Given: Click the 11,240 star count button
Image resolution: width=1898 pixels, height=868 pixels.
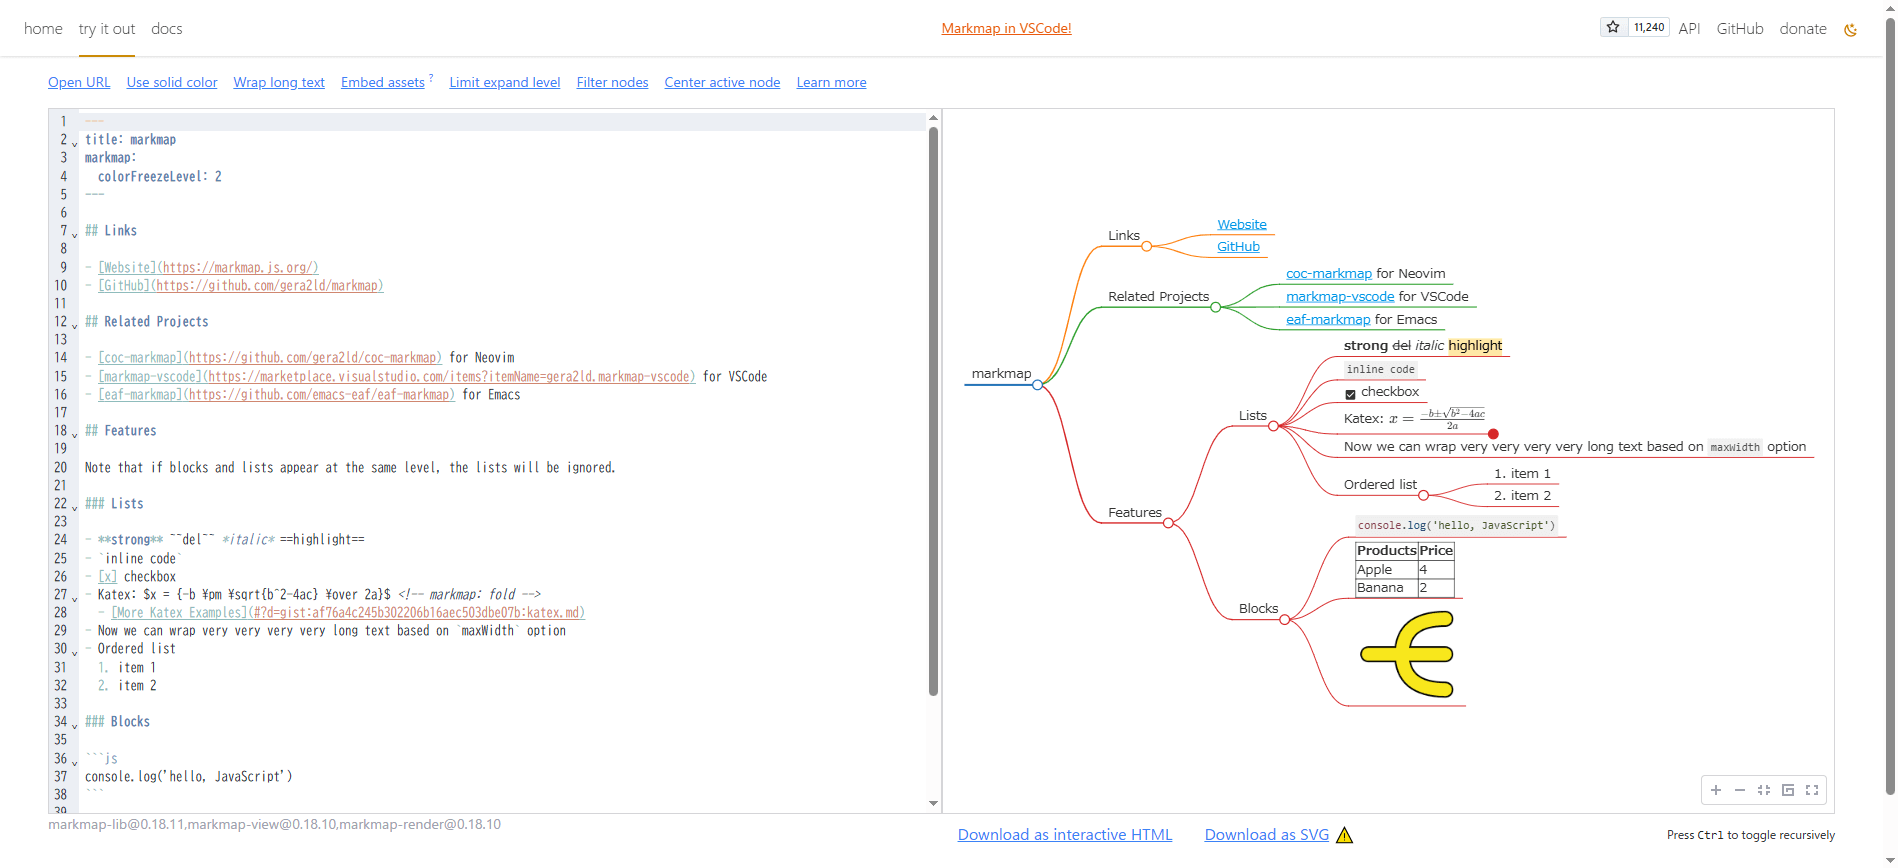Looking at the screenshot, I should click(1649, 28).
